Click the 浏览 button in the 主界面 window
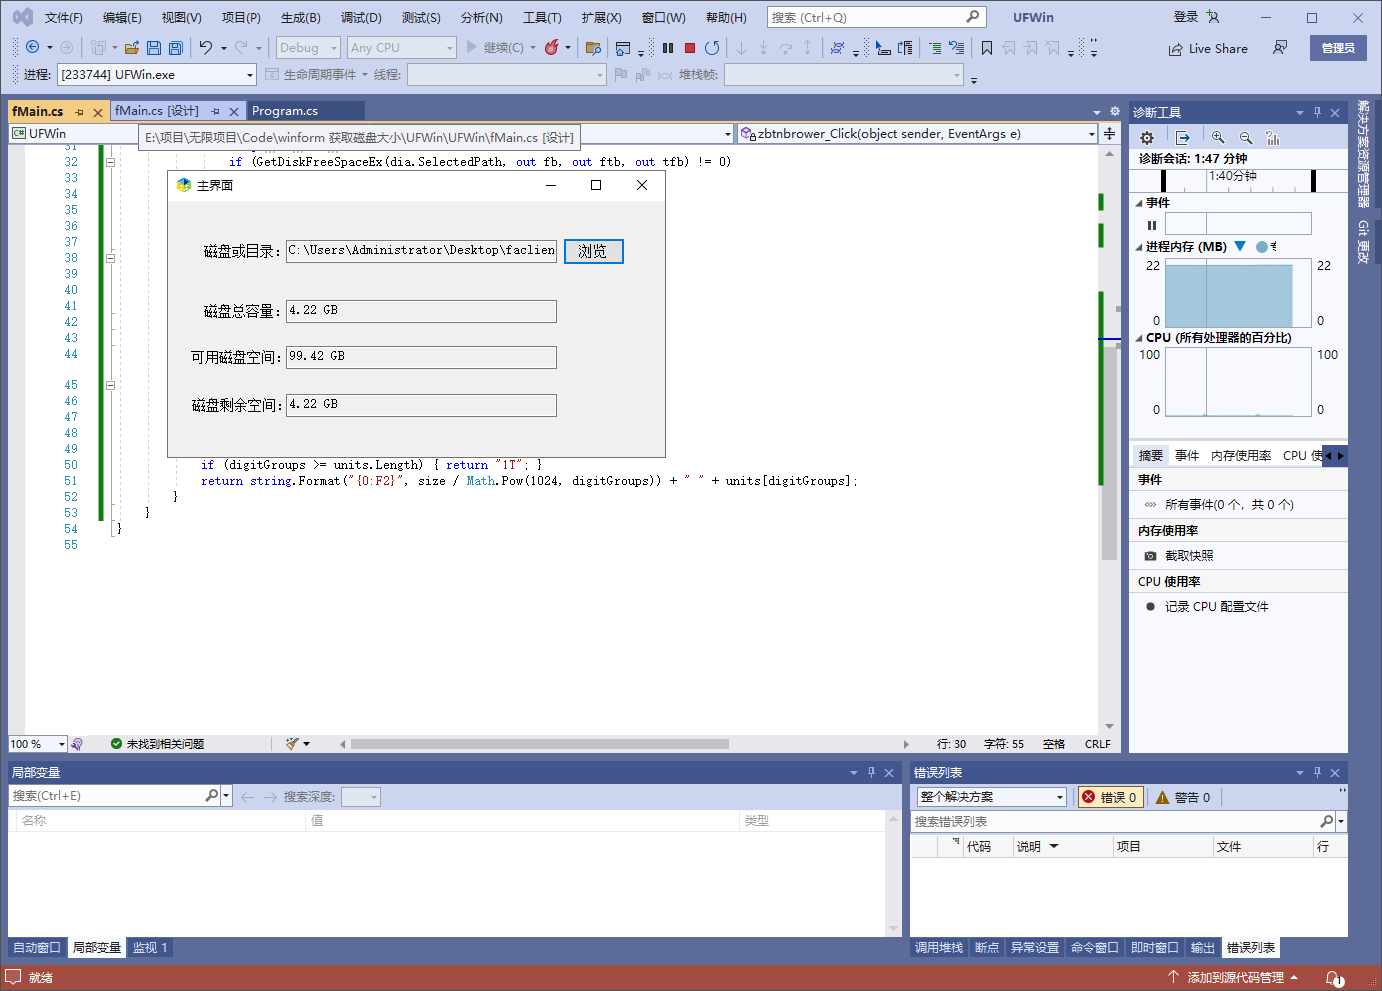This screenshot has width=1382, height=991. 594,251
